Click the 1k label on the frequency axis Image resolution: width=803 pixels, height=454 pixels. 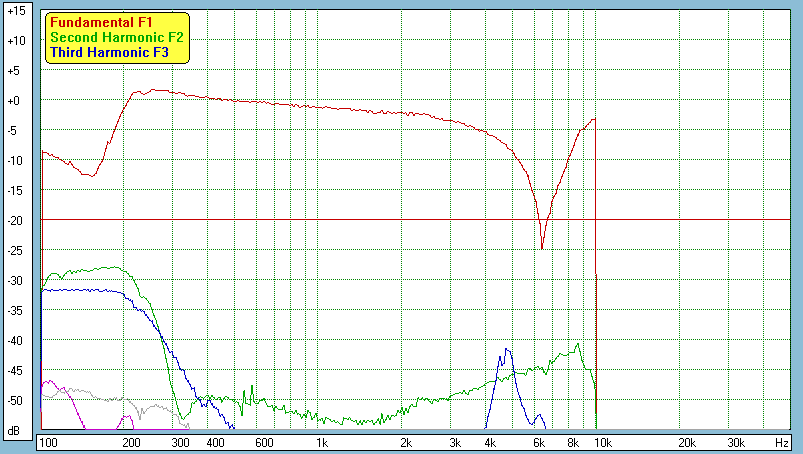click(321, 442)
